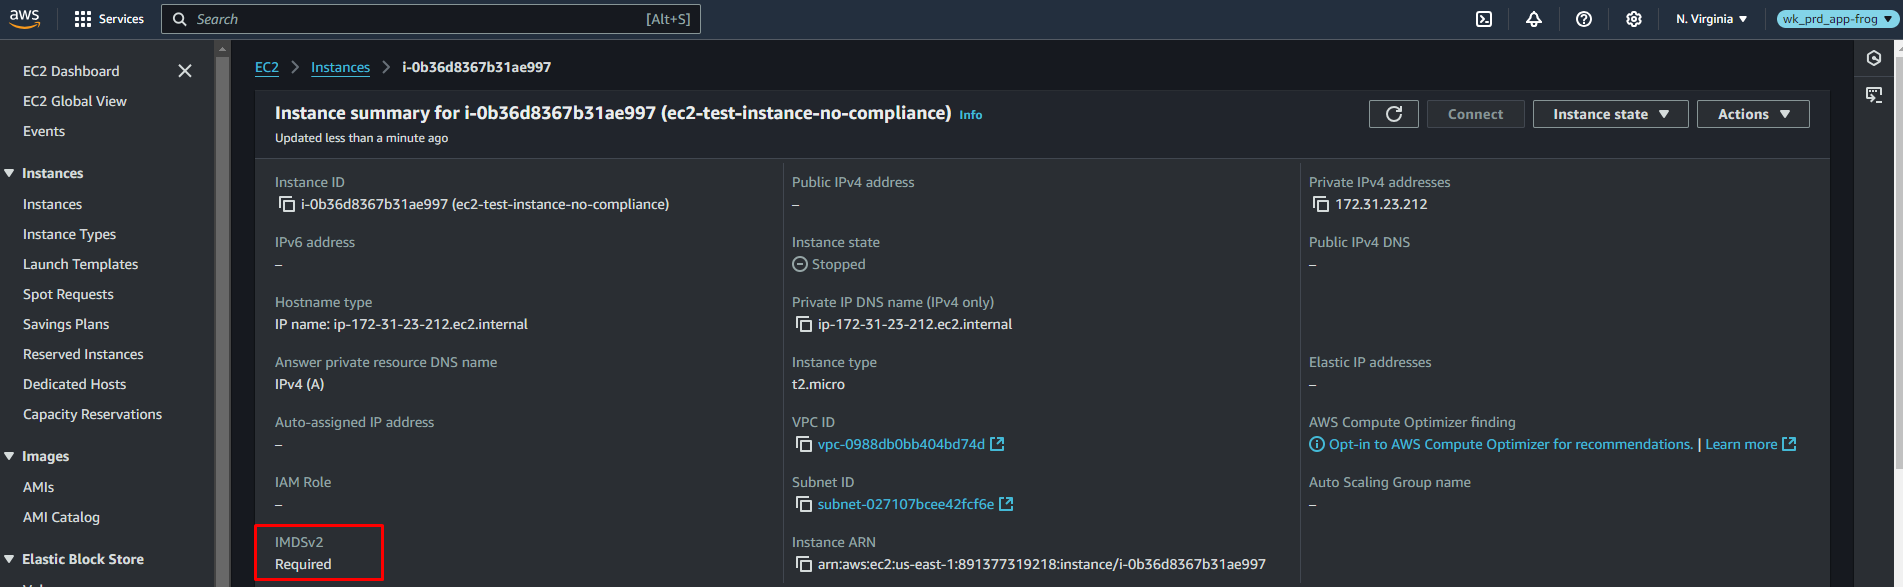Collapse the Instances section in sidebar
1903x587 pixels.
pos(10,173)
